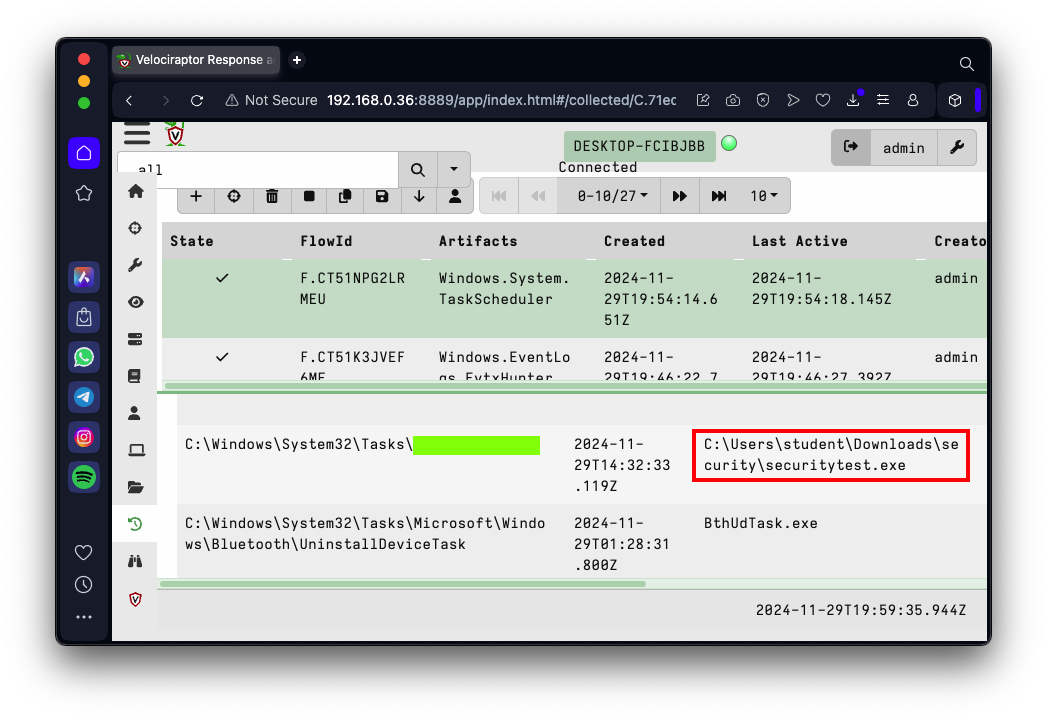Sort by Last Active column header
This screenshot has height=719, width=1047.
[799, 241]
